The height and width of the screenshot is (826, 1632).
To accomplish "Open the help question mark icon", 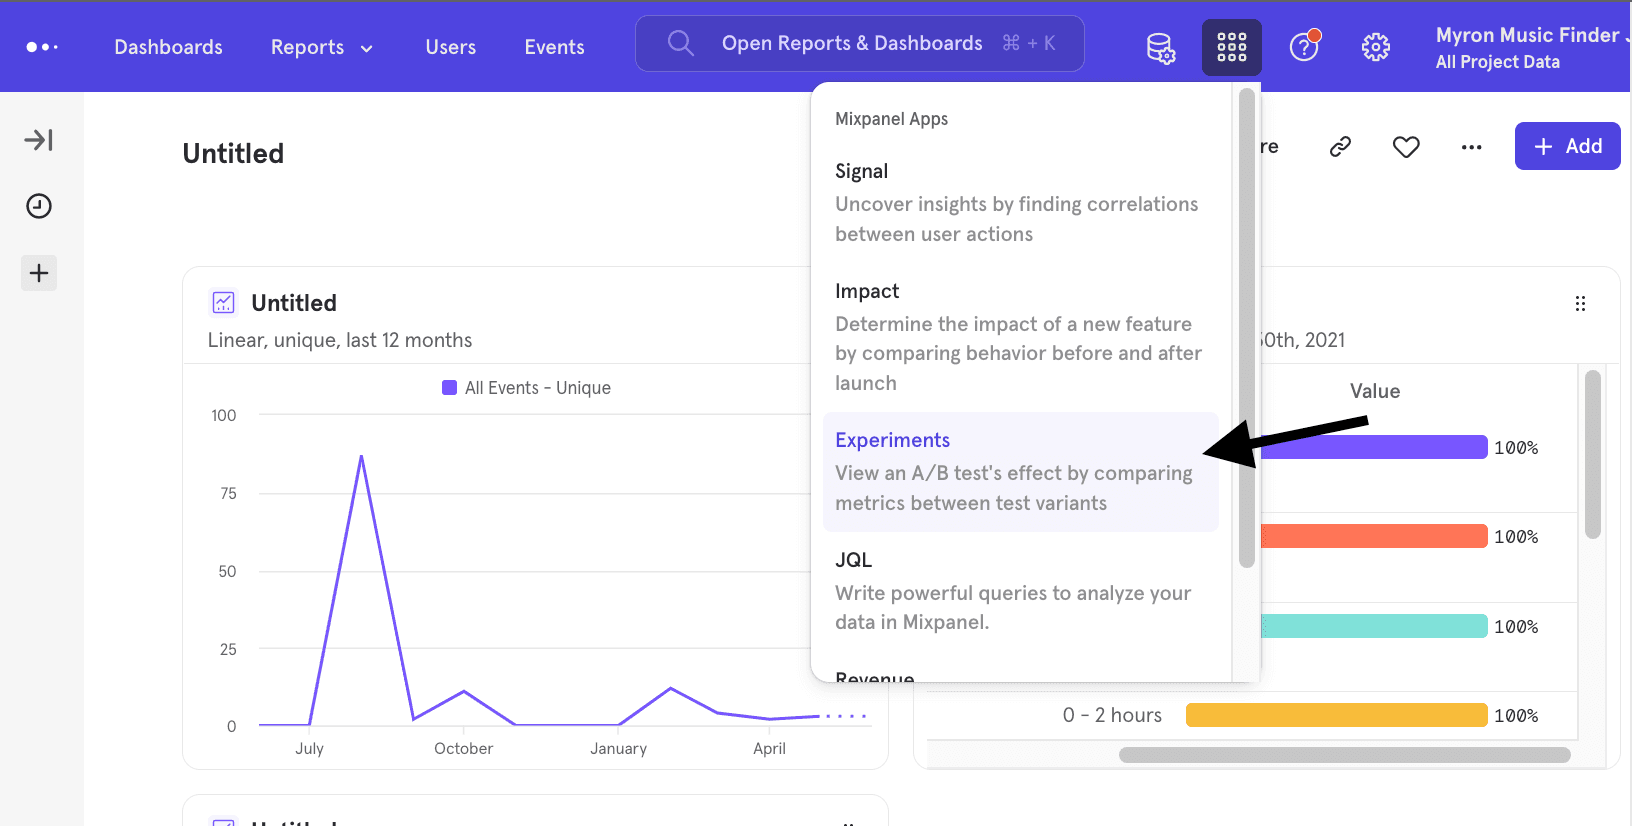I will [1304, 46].
